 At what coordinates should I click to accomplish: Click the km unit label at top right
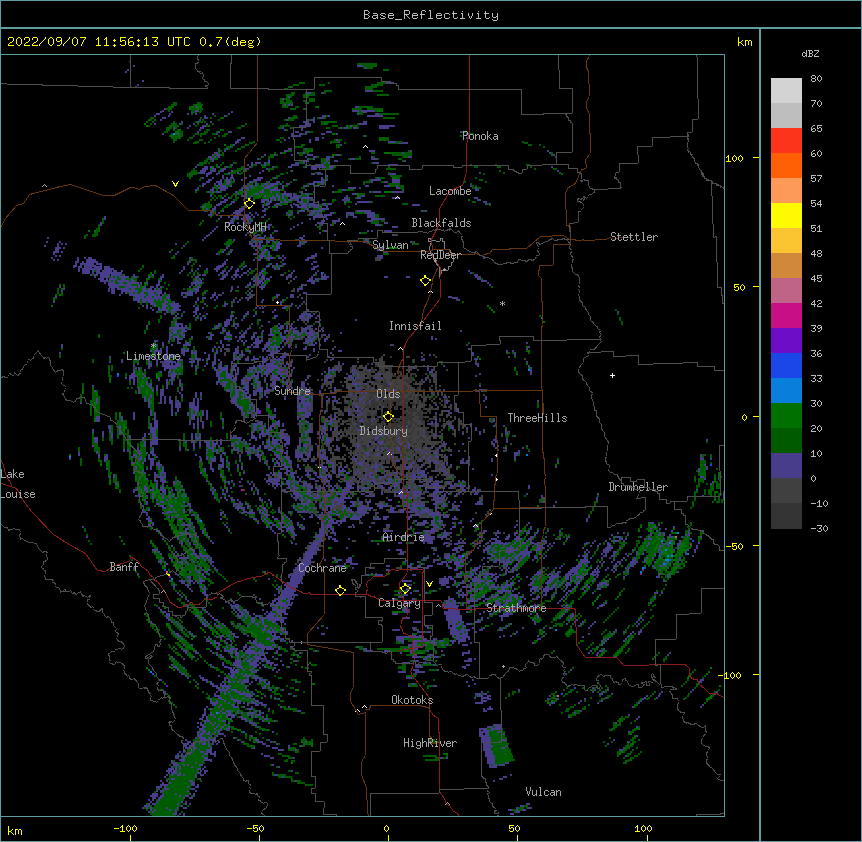pos(745,42)
